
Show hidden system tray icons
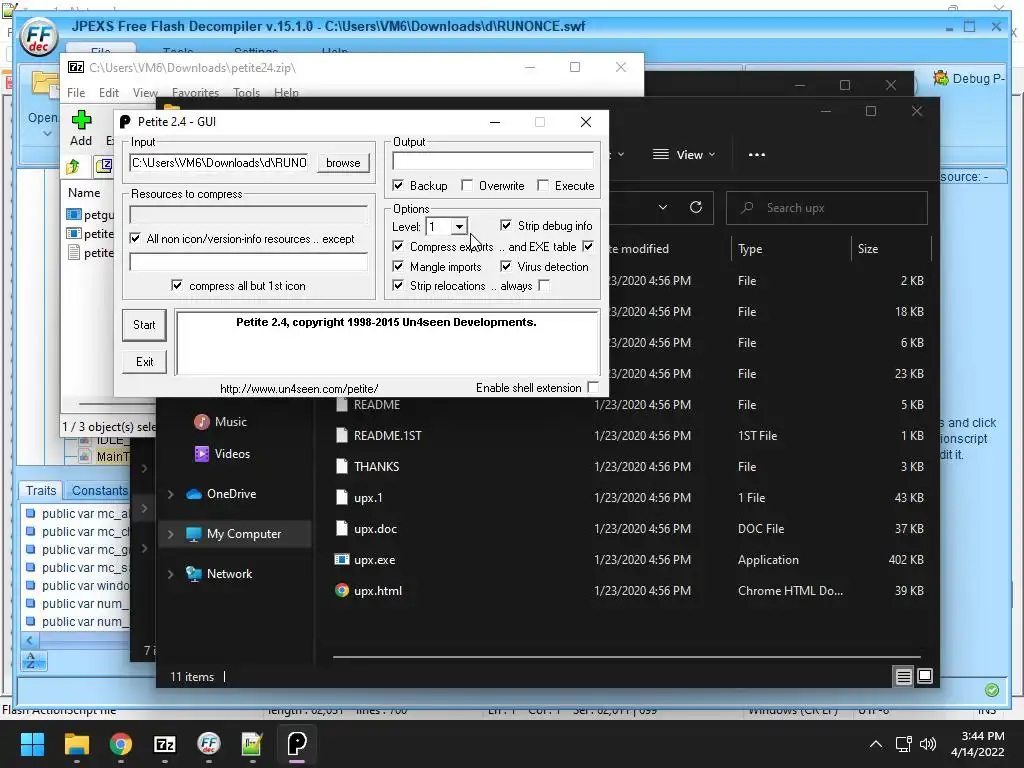(x=876, y=744)
